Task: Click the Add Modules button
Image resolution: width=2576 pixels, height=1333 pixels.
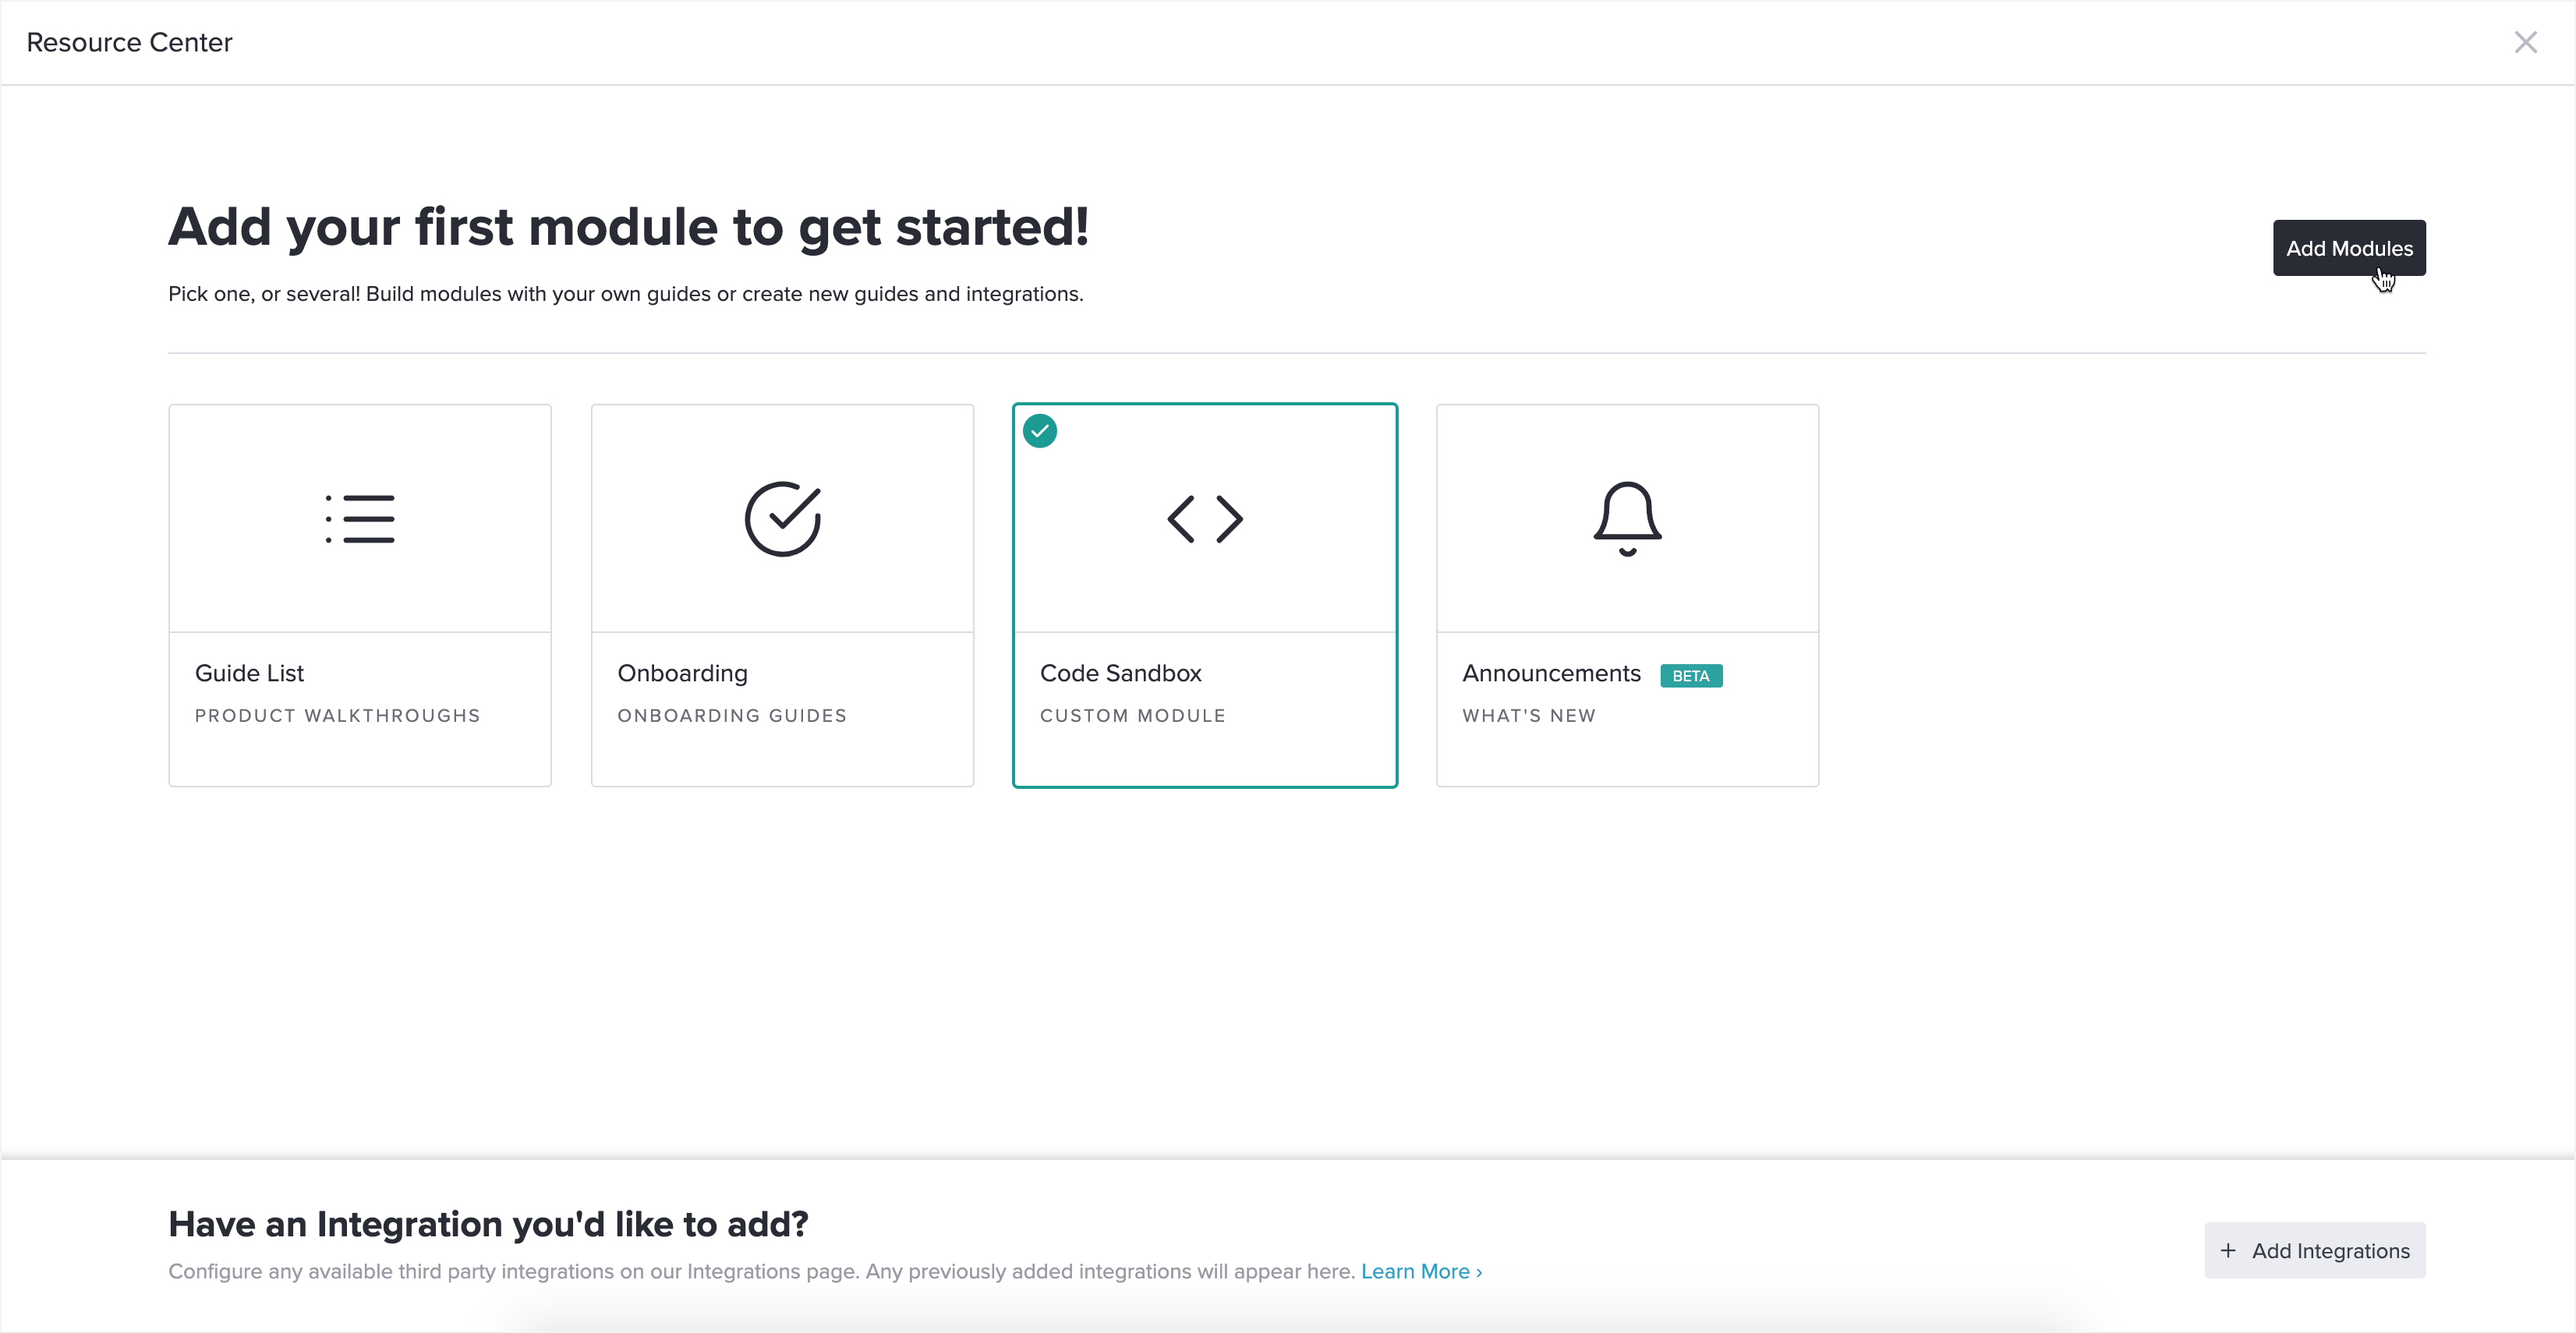Action: pyautogui.click(x=2348, y=247)
